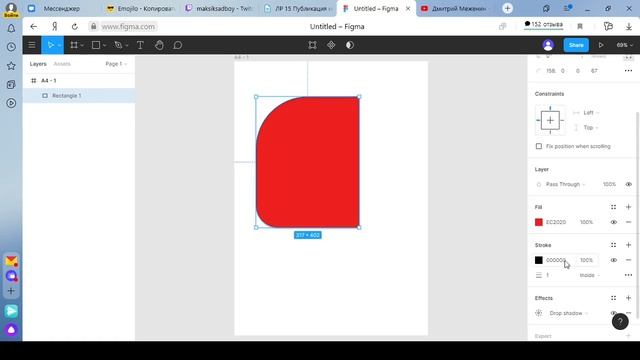Remove the EC2020 fill with minus icon
Screen dimensions: 640x360
[x=629, y=222]
